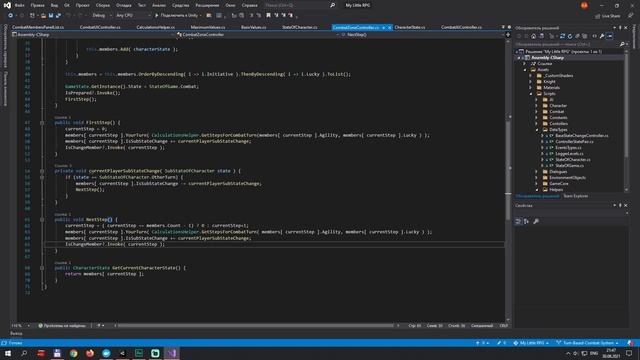The height and width of the screenshot is (360, 640).
Task: Switch to the CalculationsHelper.cs tab
Action: [156, 27]
